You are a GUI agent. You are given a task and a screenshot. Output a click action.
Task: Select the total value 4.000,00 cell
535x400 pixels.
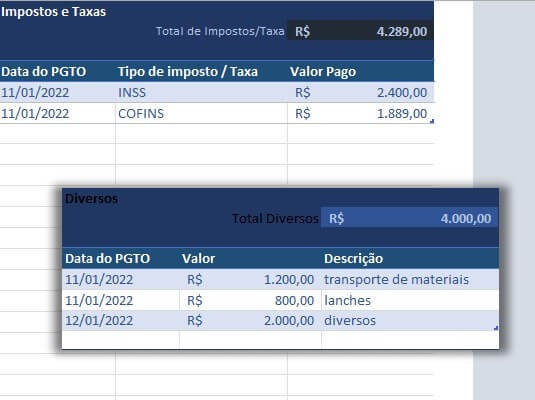(x=409, y=218)
